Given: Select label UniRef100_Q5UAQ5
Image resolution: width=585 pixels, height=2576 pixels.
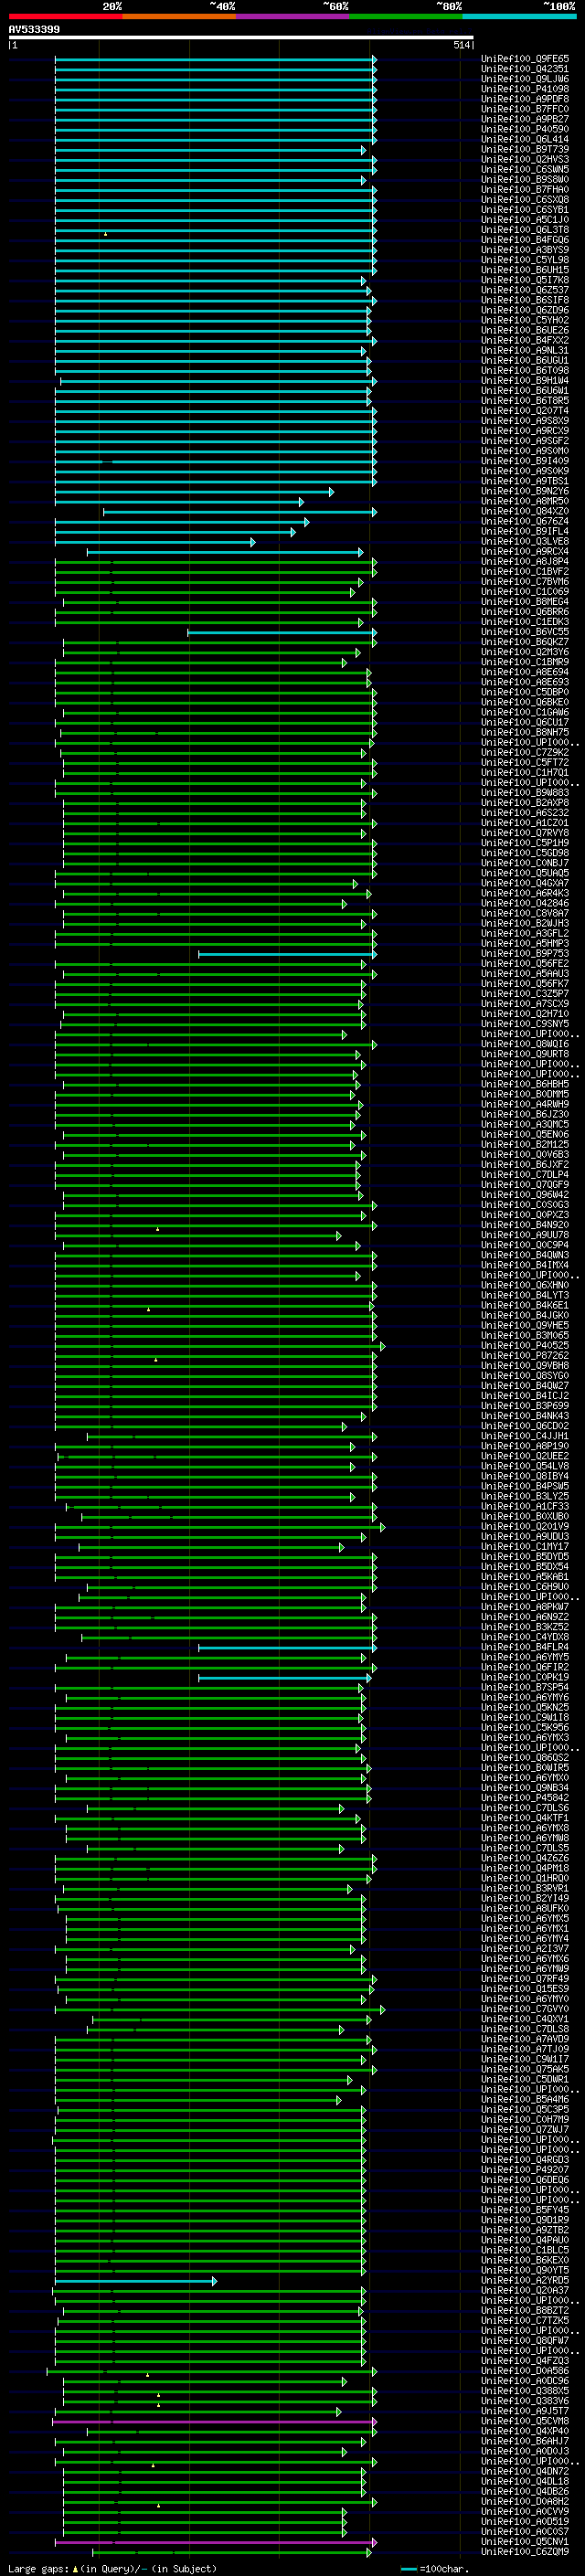Looking at the screenshot, I should 525,873.
